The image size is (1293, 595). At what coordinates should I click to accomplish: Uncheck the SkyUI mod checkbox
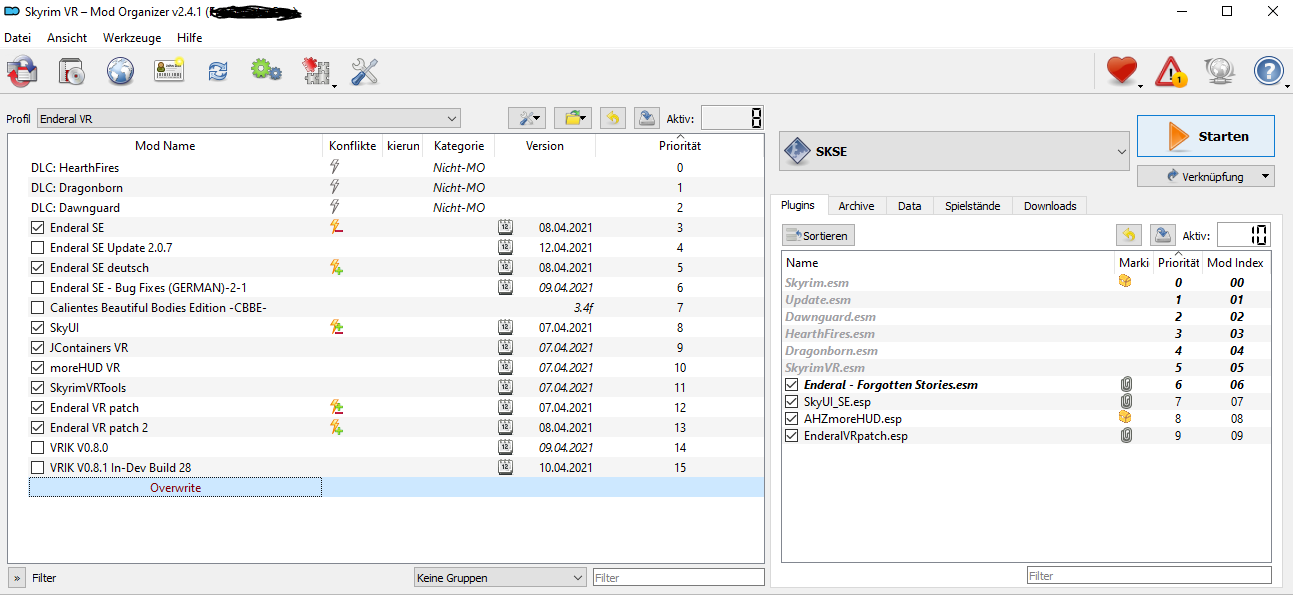[38, 328]
